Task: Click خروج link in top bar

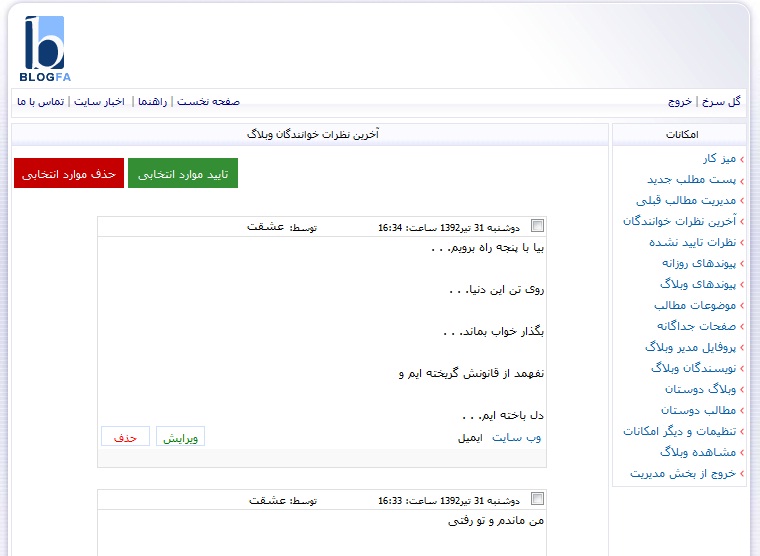Action: (x=680, y=102)
